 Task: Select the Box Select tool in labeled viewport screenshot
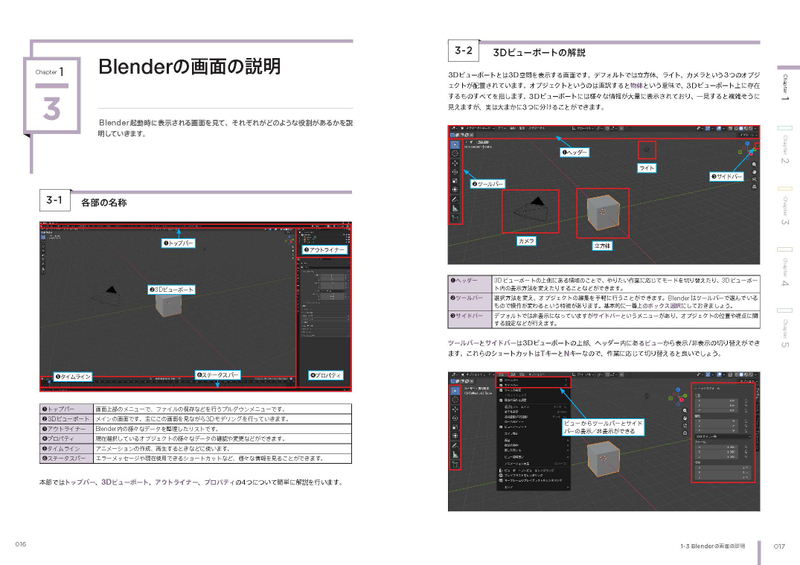coord(455,144)
